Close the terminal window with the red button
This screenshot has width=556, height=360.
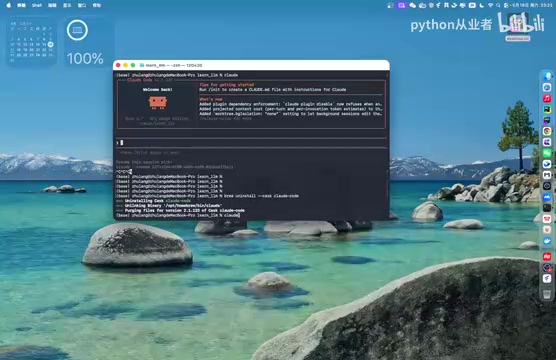pos(118,65)
